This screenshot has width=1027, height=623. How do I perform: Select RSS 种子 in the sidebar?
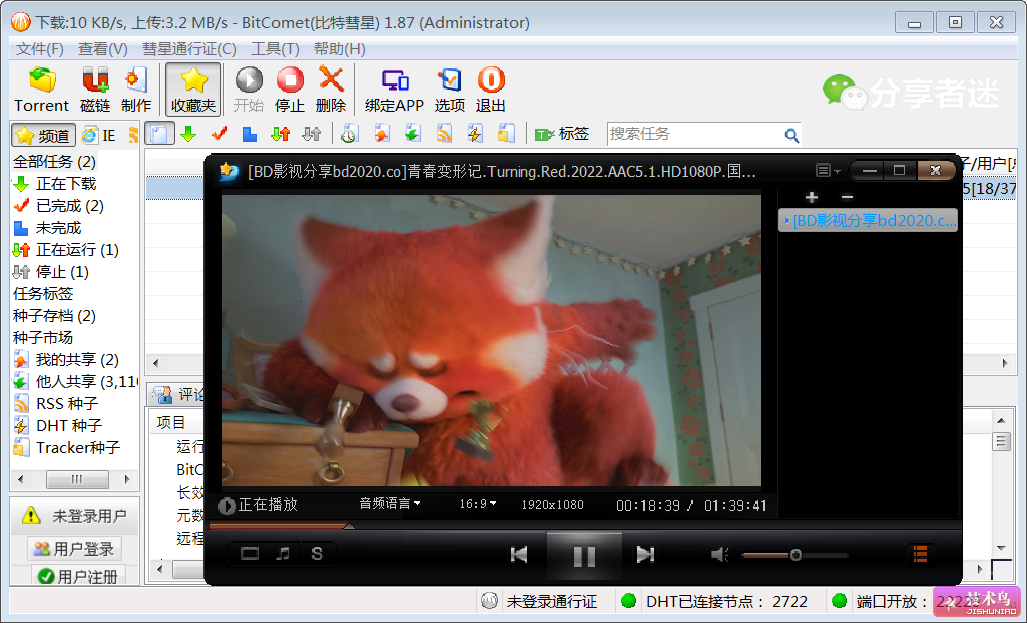(x=56, y=404)
